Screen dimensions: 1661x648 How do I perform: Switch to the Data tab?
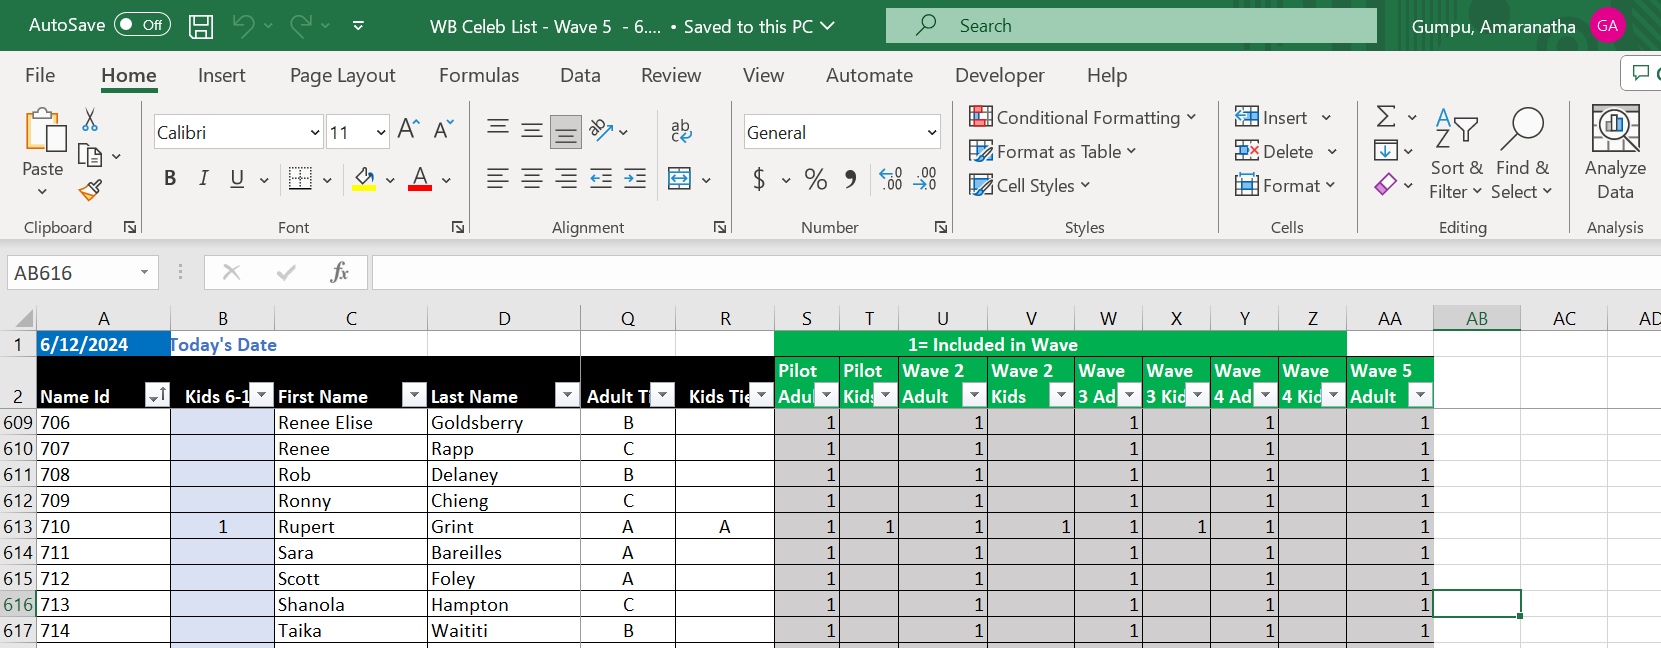[580, 75]
